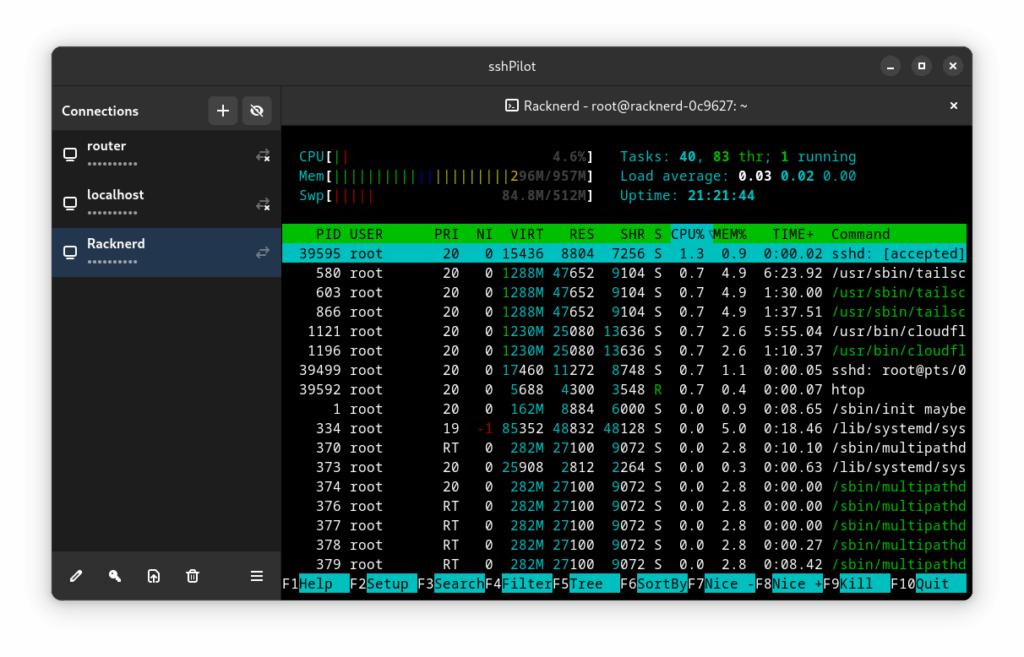Image resolution: width=1024 pixels, height=657 pixels.
Task: Open SSH key manager key icon
Action: pyautogui.click(x=115, y=576)
